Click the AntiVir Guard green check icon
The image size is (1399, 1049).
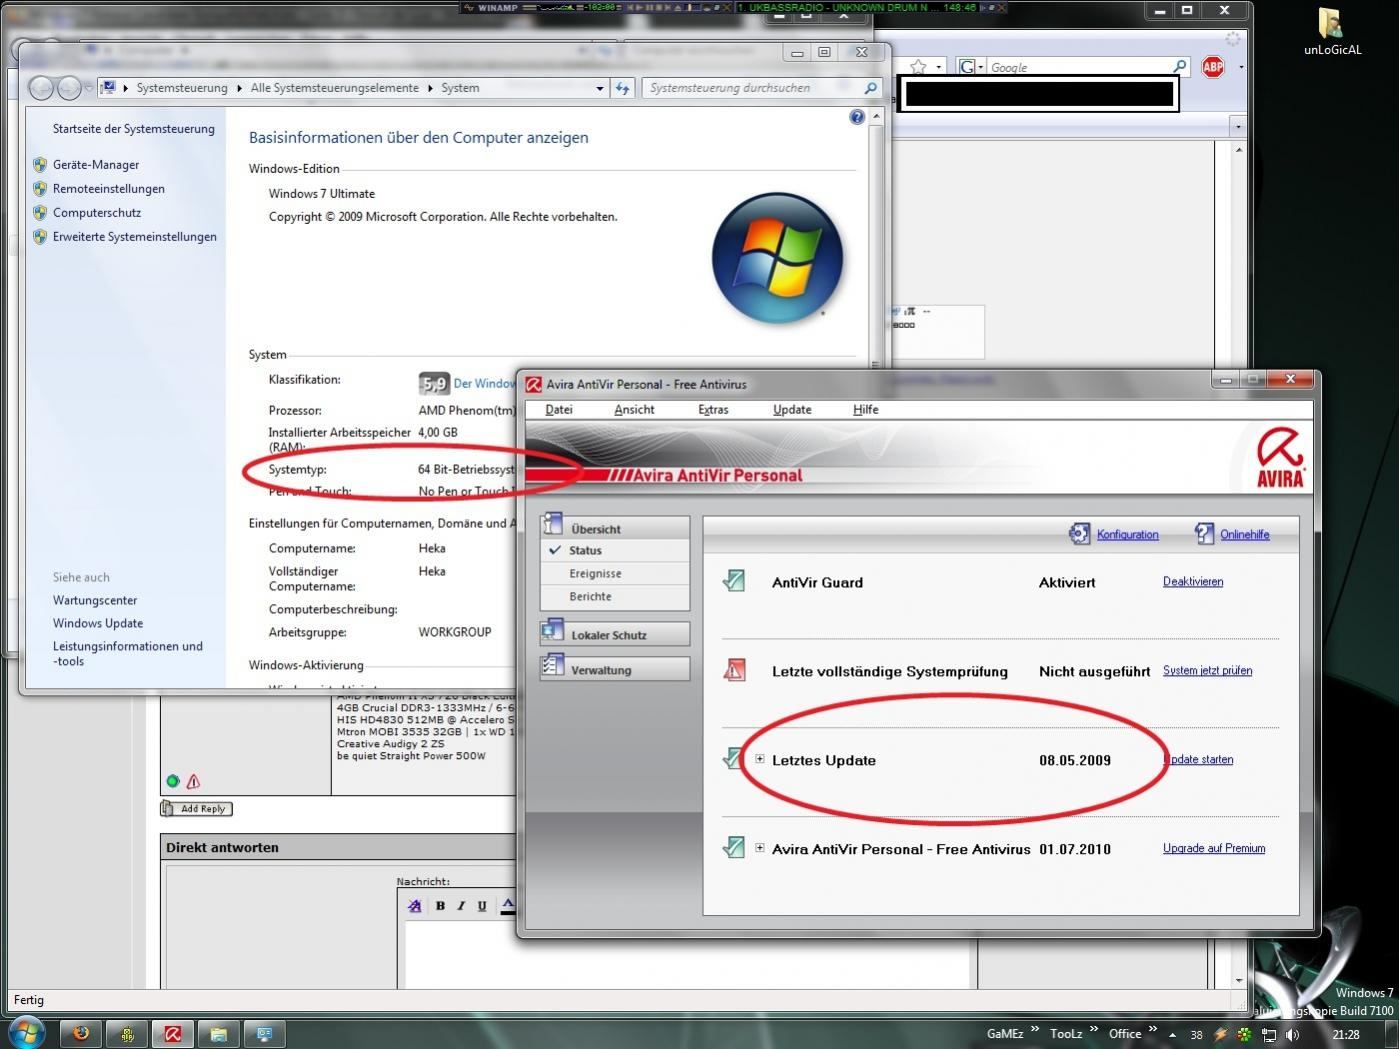click(x=734, y=581)
